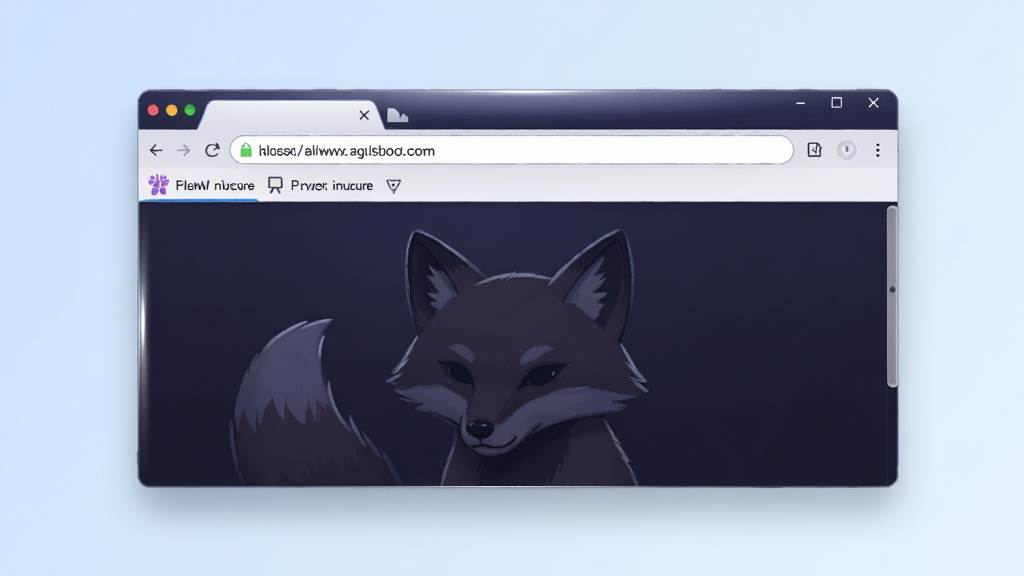
Task: Click the round profile icon in toolbar
Action: (846, 150)
